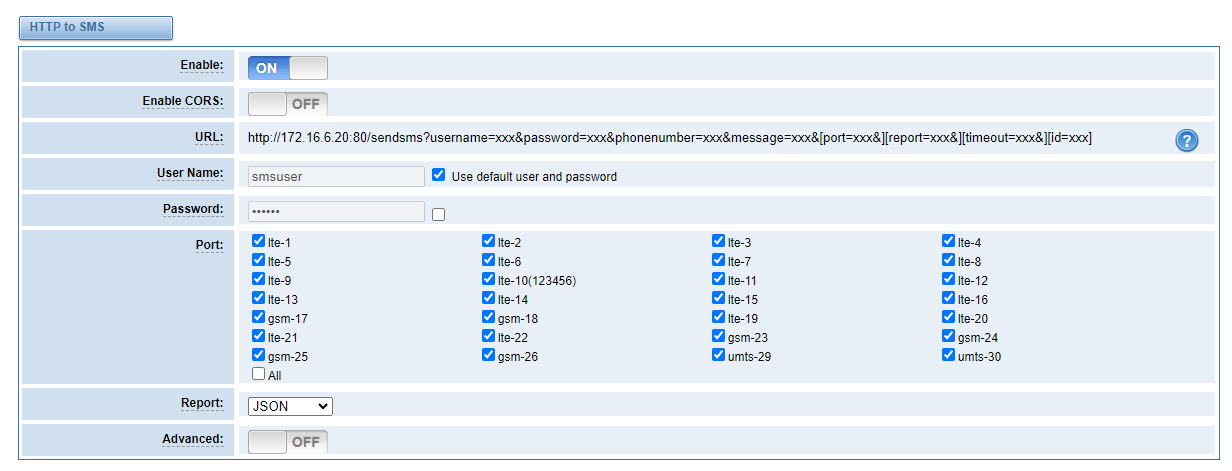1232x471 pixels.
Task: Uncheck the lte-12 port checkbox
Action: pos(948,279)
